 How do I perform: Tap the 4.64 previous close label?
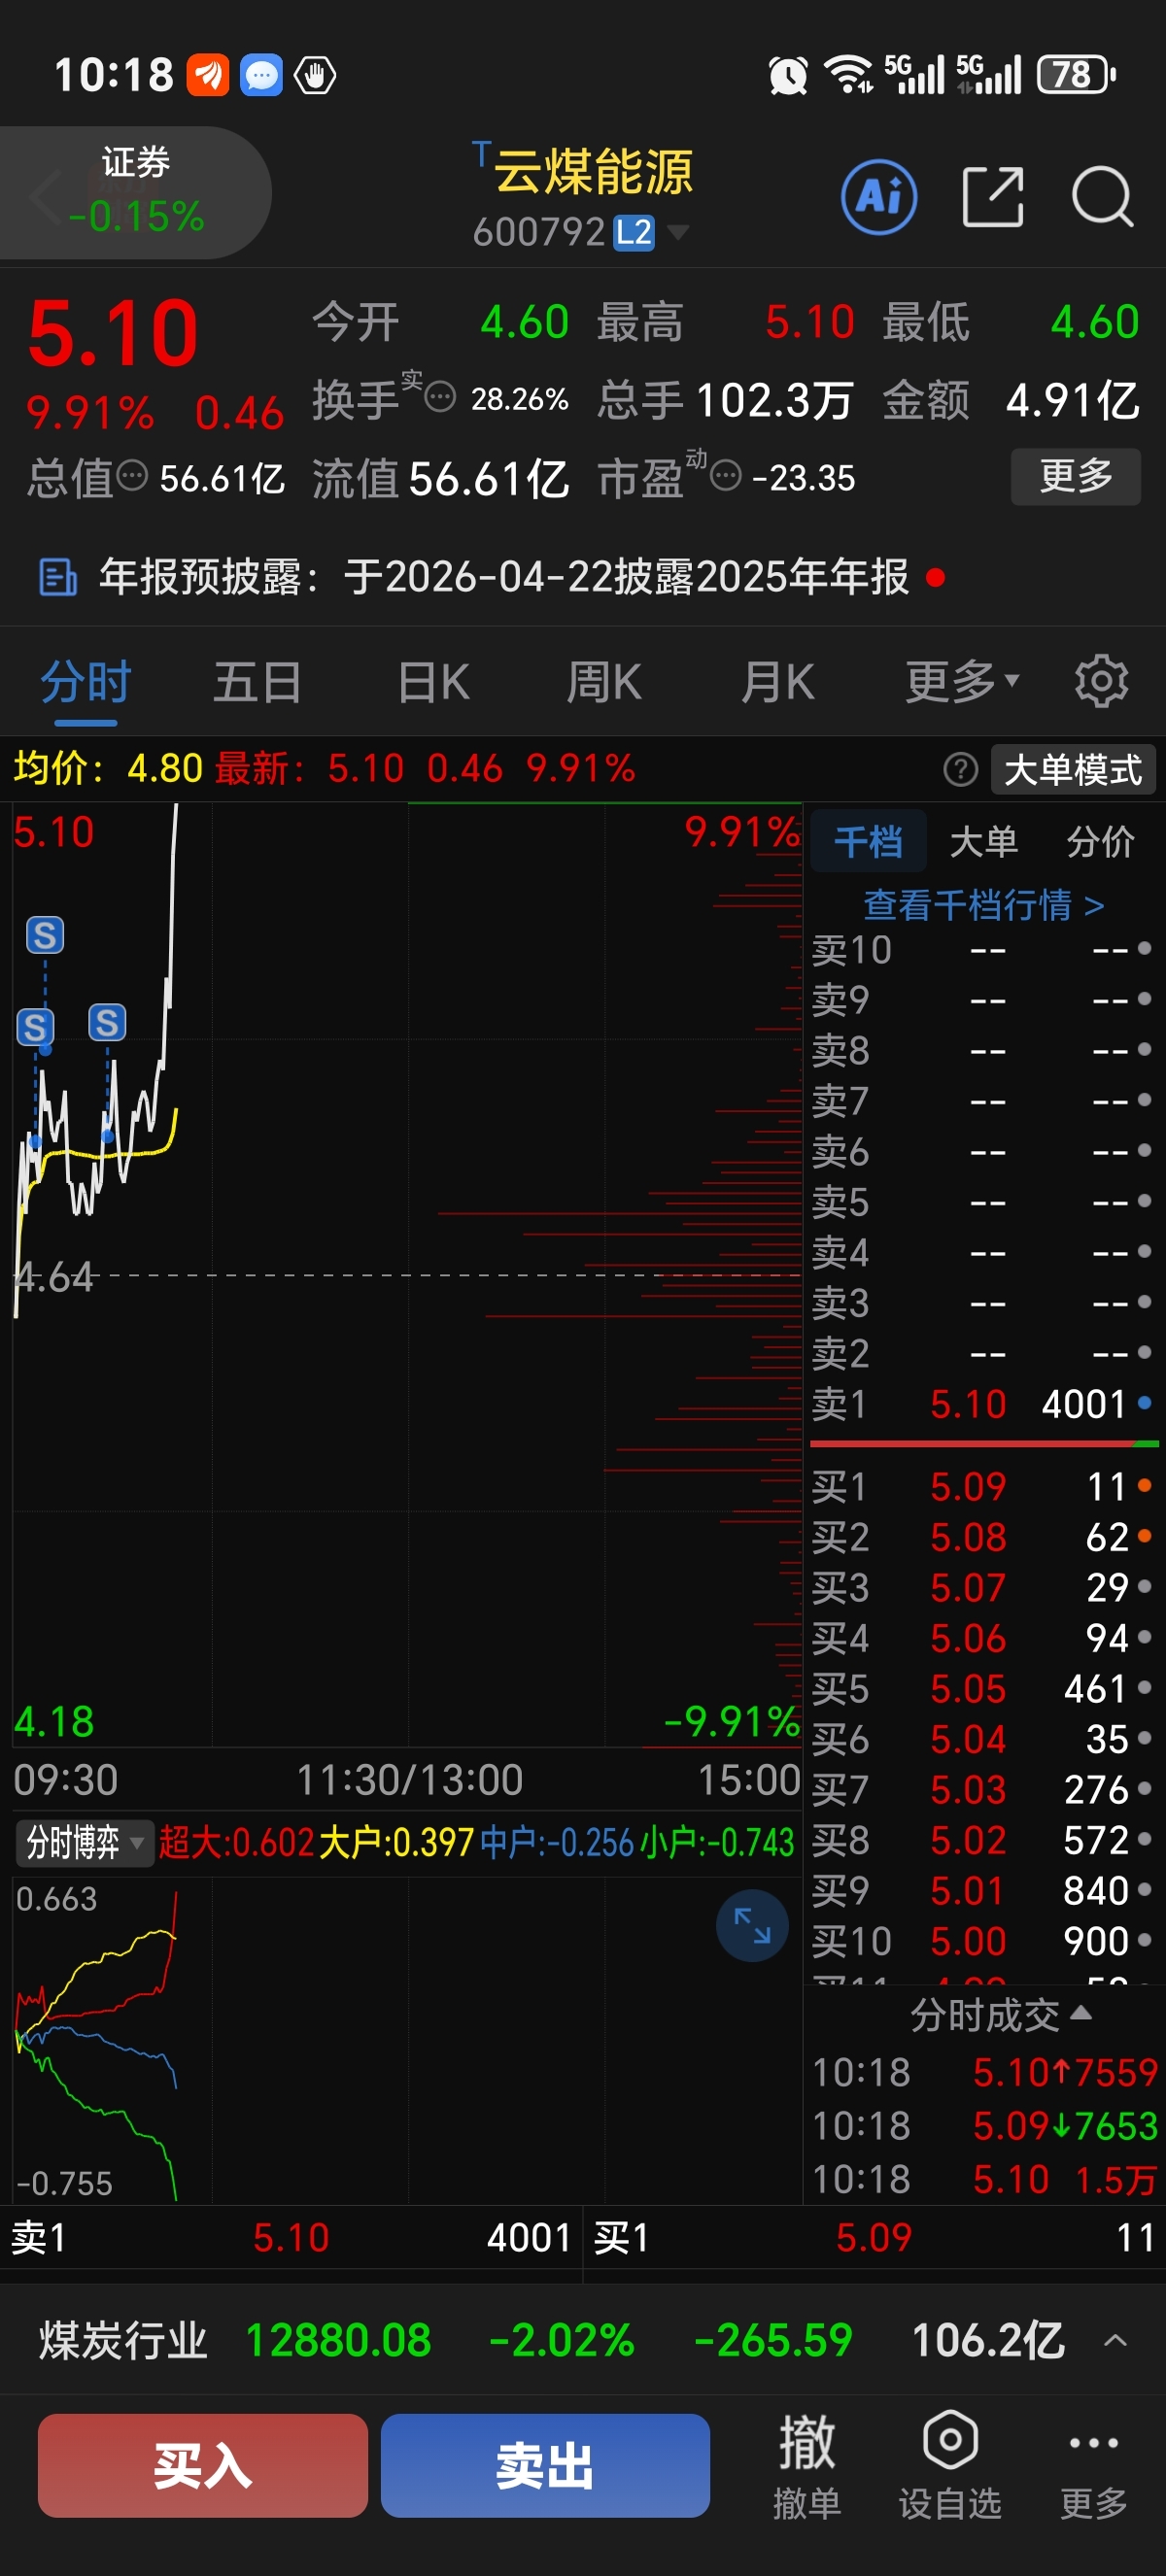click(54, 1276)
